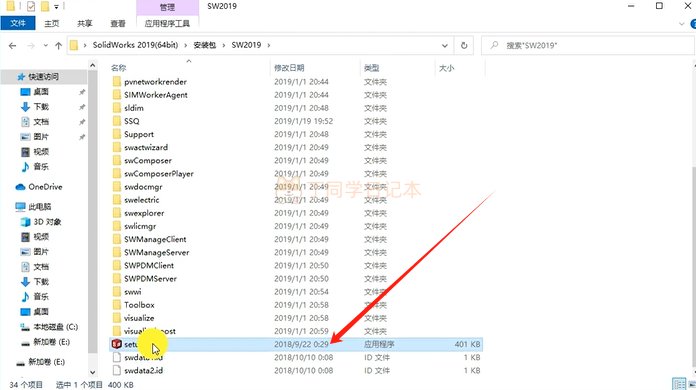
Task: Sort by the 大小 column header
Action: 447,68
